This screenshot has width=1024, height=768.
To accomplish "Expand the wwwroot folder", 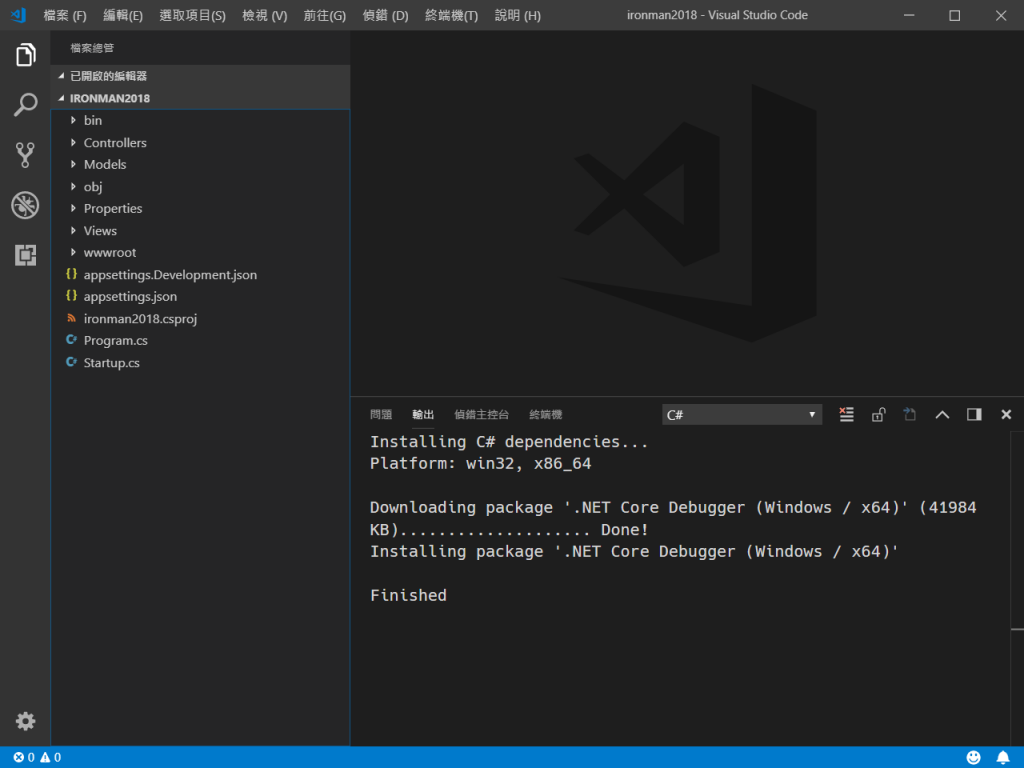I will 200,253.
